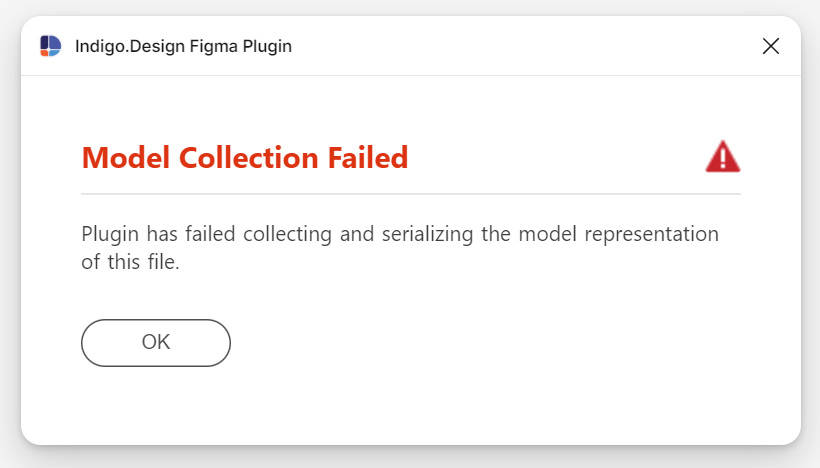Click the word "Plugin" starting the error message

click(x=110, y=235)
